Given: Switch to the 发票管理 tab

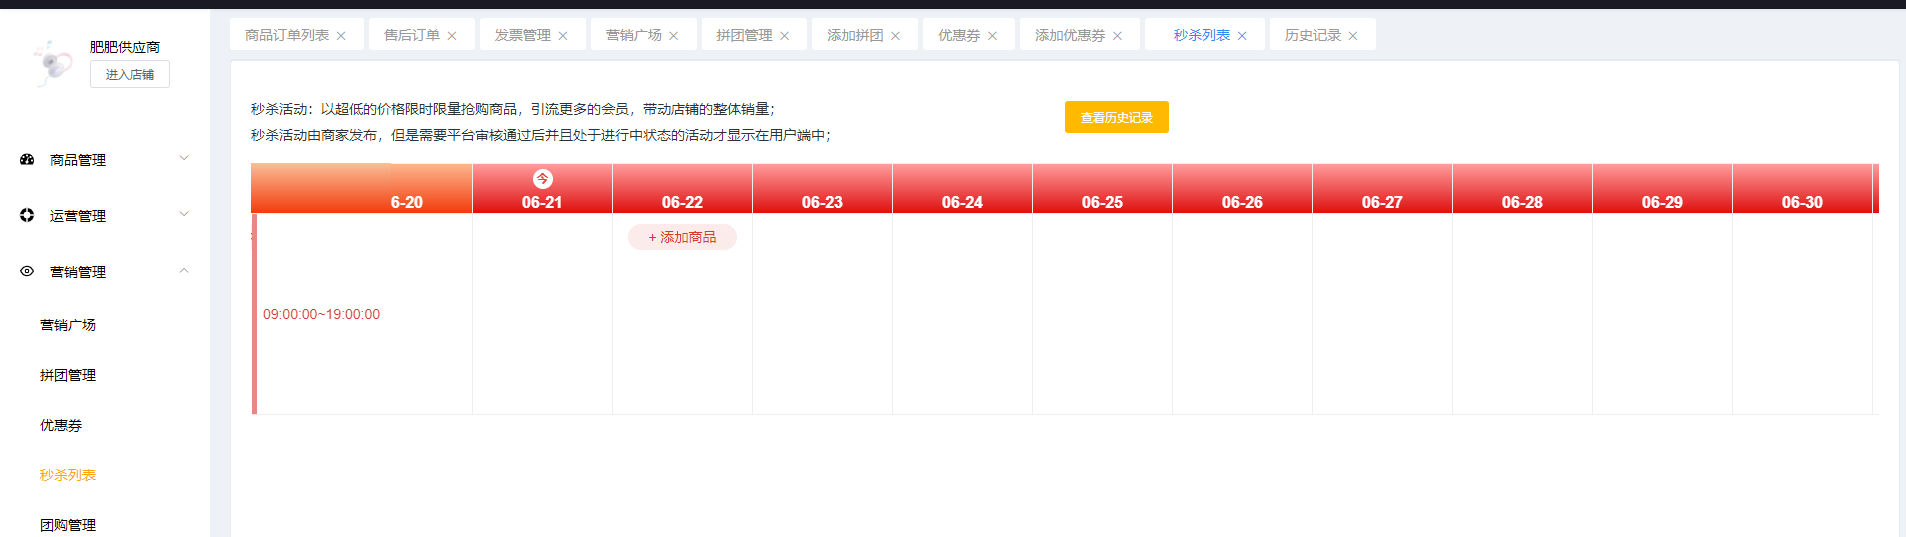Looking at the screenshot, I should tap(522, 35).
